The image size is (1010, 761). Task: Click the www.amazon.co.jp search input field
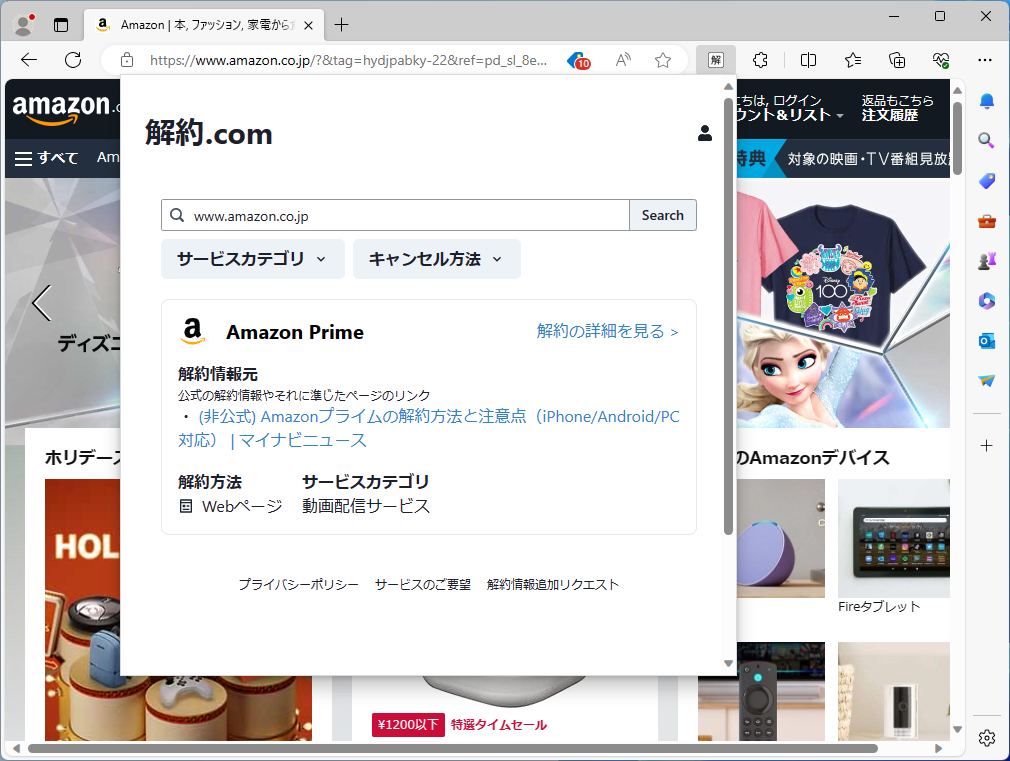pyautogui.click(x=395, y=215)
